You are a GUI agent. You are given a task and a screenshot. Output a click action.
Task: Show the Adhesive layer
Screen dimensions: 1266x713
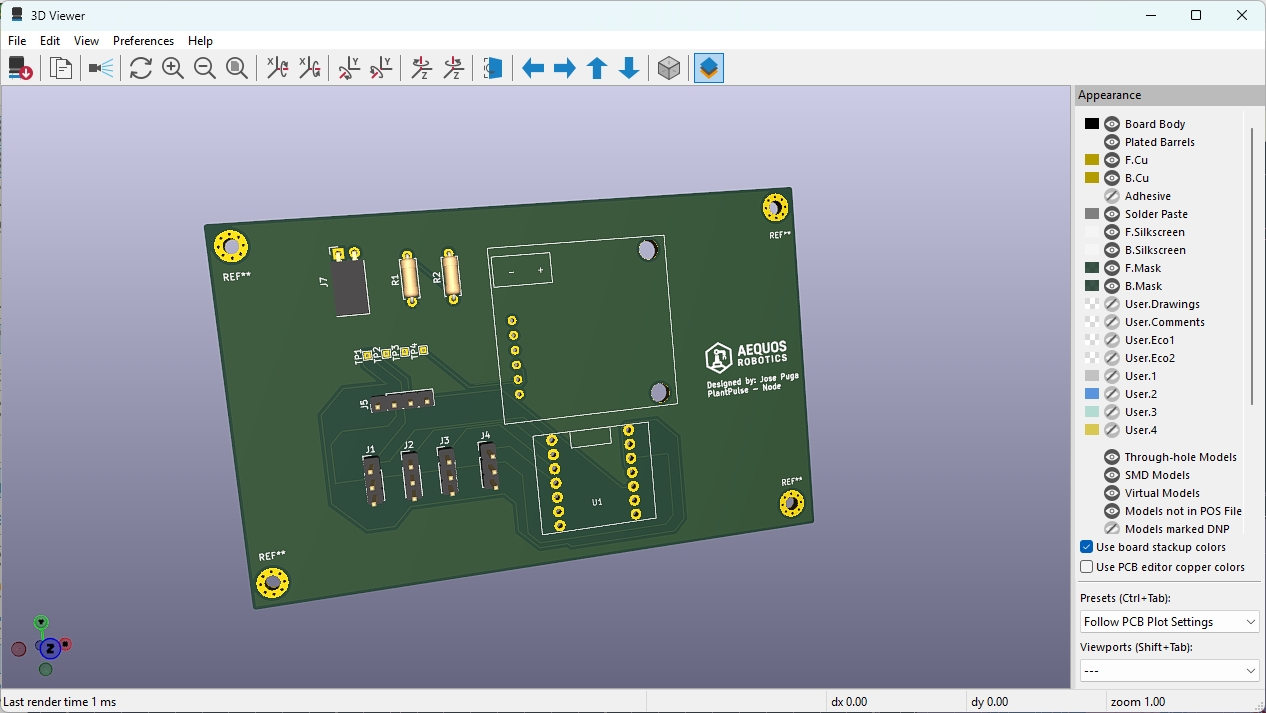pyautogui.click(x=1112, y=196)
